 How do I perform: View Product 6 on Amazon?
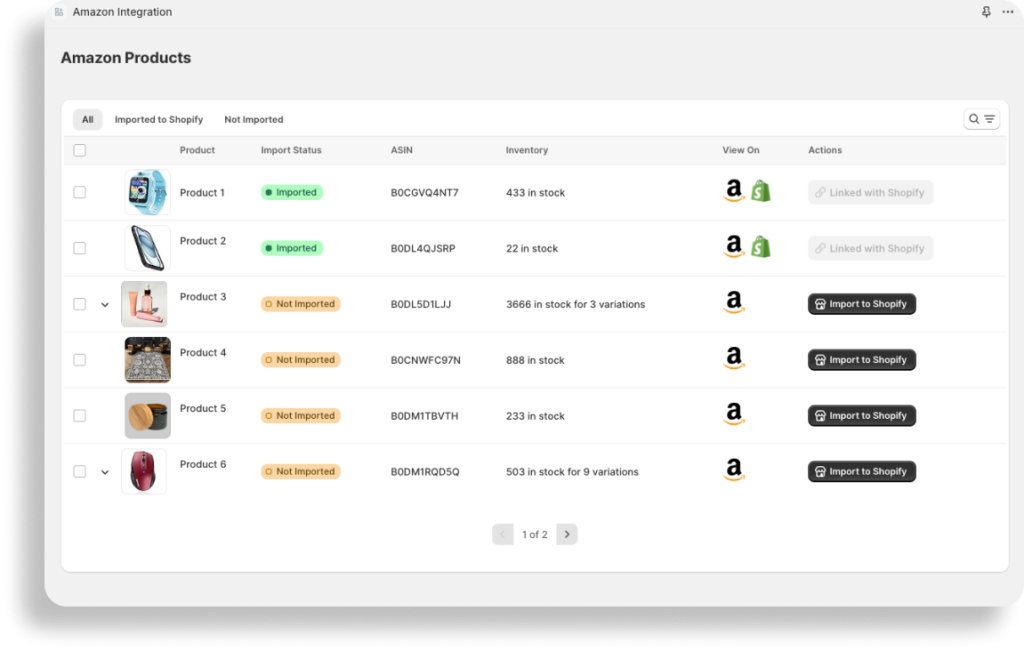tap(734, 469)
